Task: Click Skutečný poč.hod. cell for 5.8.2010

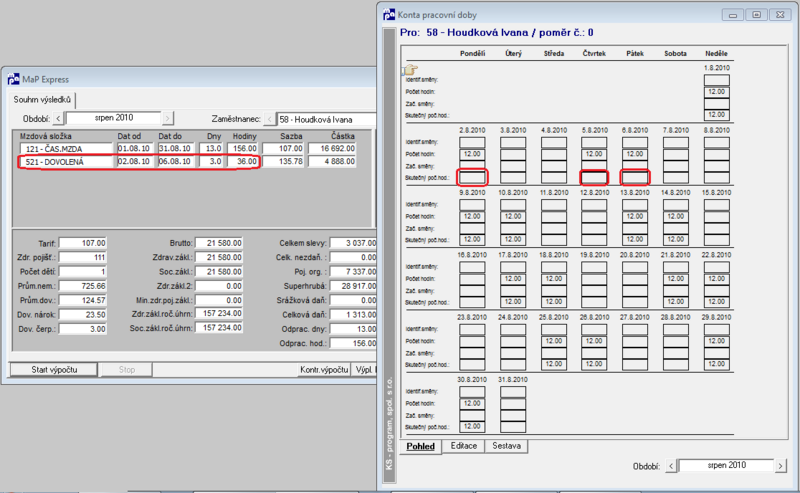Action: point(594,178)
